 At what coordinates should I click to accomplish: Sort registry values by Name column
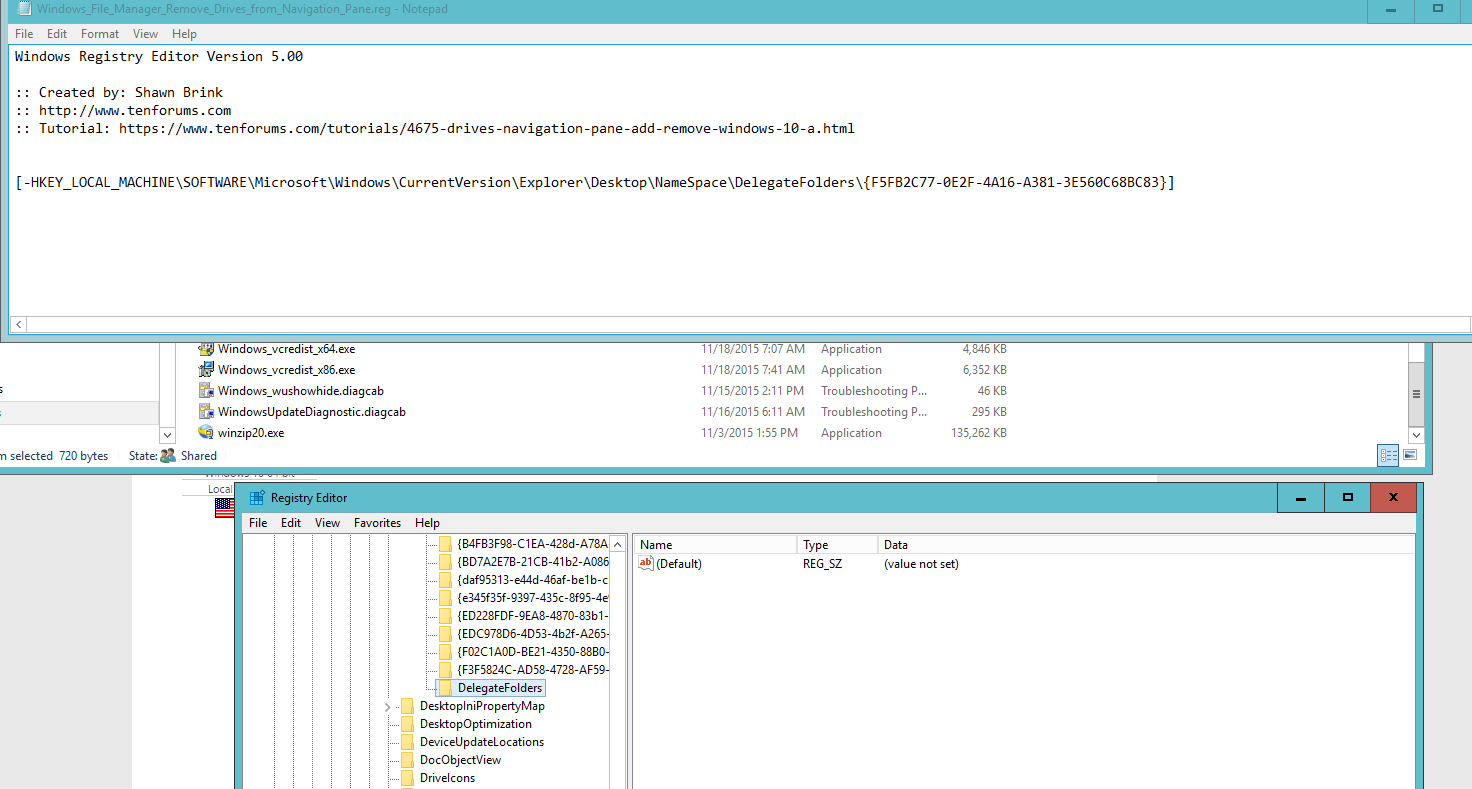(715, 545)
